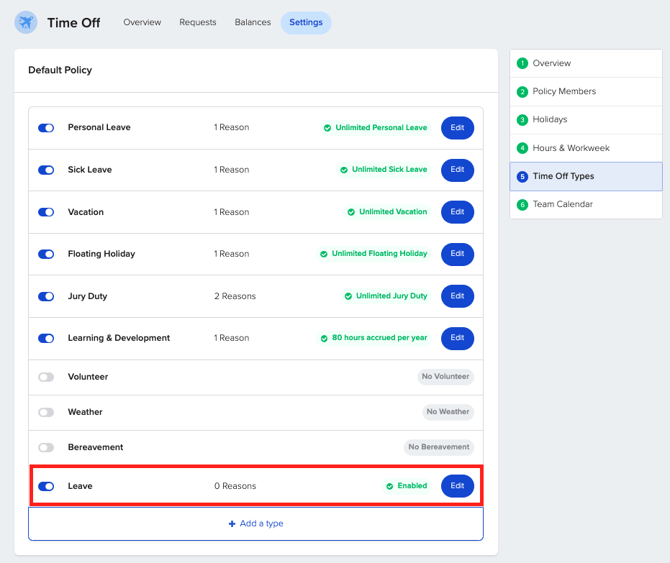The height and width of the screenshot is (563, 670).
Task: Click the step 6 Team Calendar icon
Action: pos(522,205)
